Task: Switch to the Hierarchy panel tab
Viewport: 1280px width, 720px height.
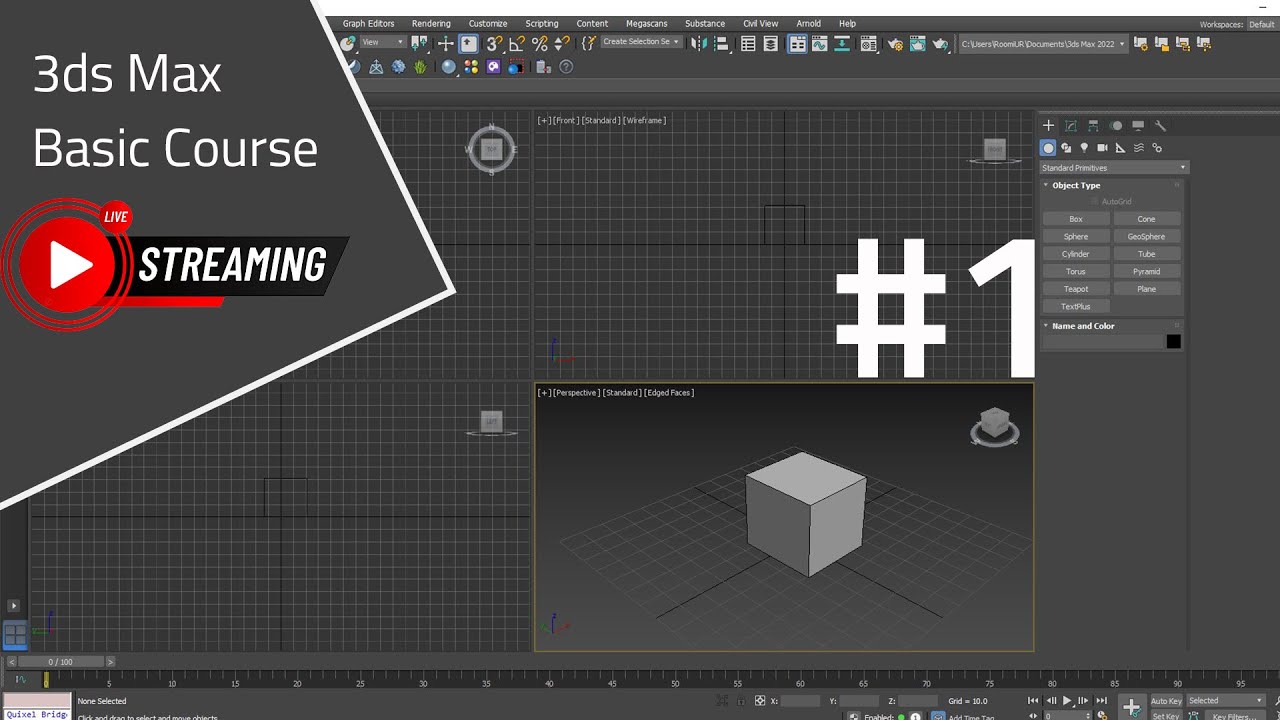Action: pos(1093,126)
